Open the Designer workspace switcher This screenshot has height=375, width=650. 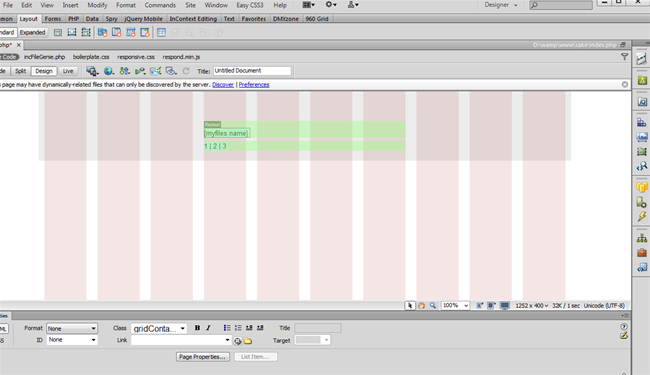point(501,5)
